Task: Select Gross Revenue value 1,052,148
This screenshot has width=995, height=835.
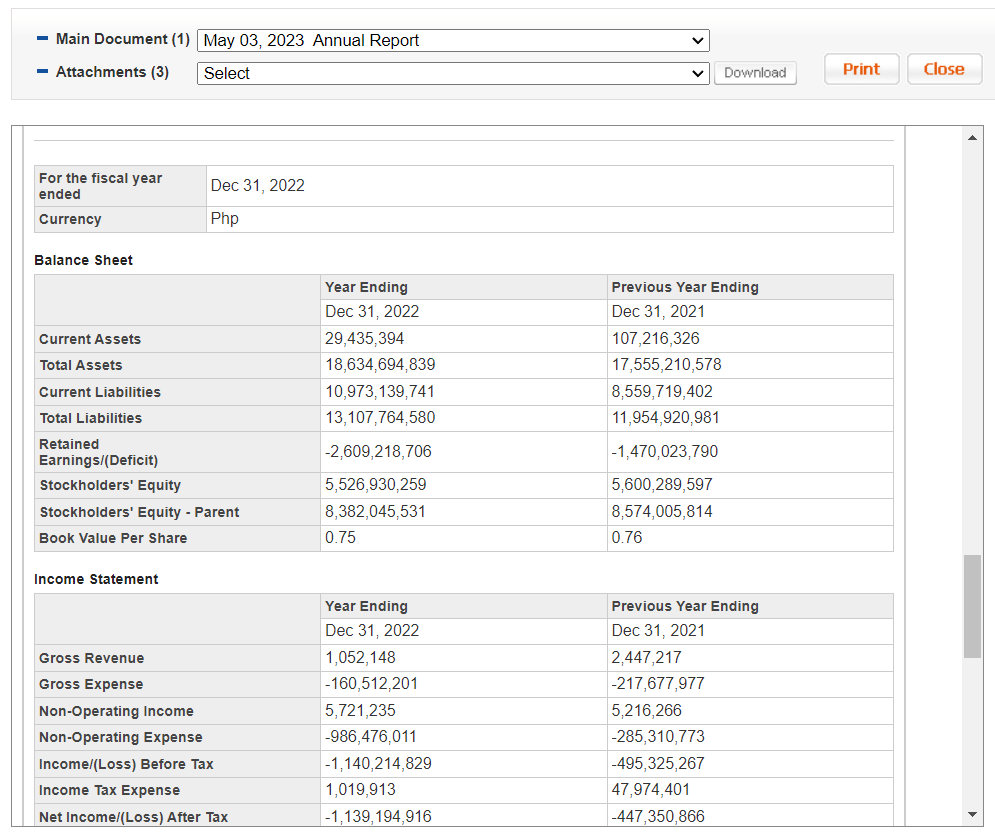Action: [360, 658]
